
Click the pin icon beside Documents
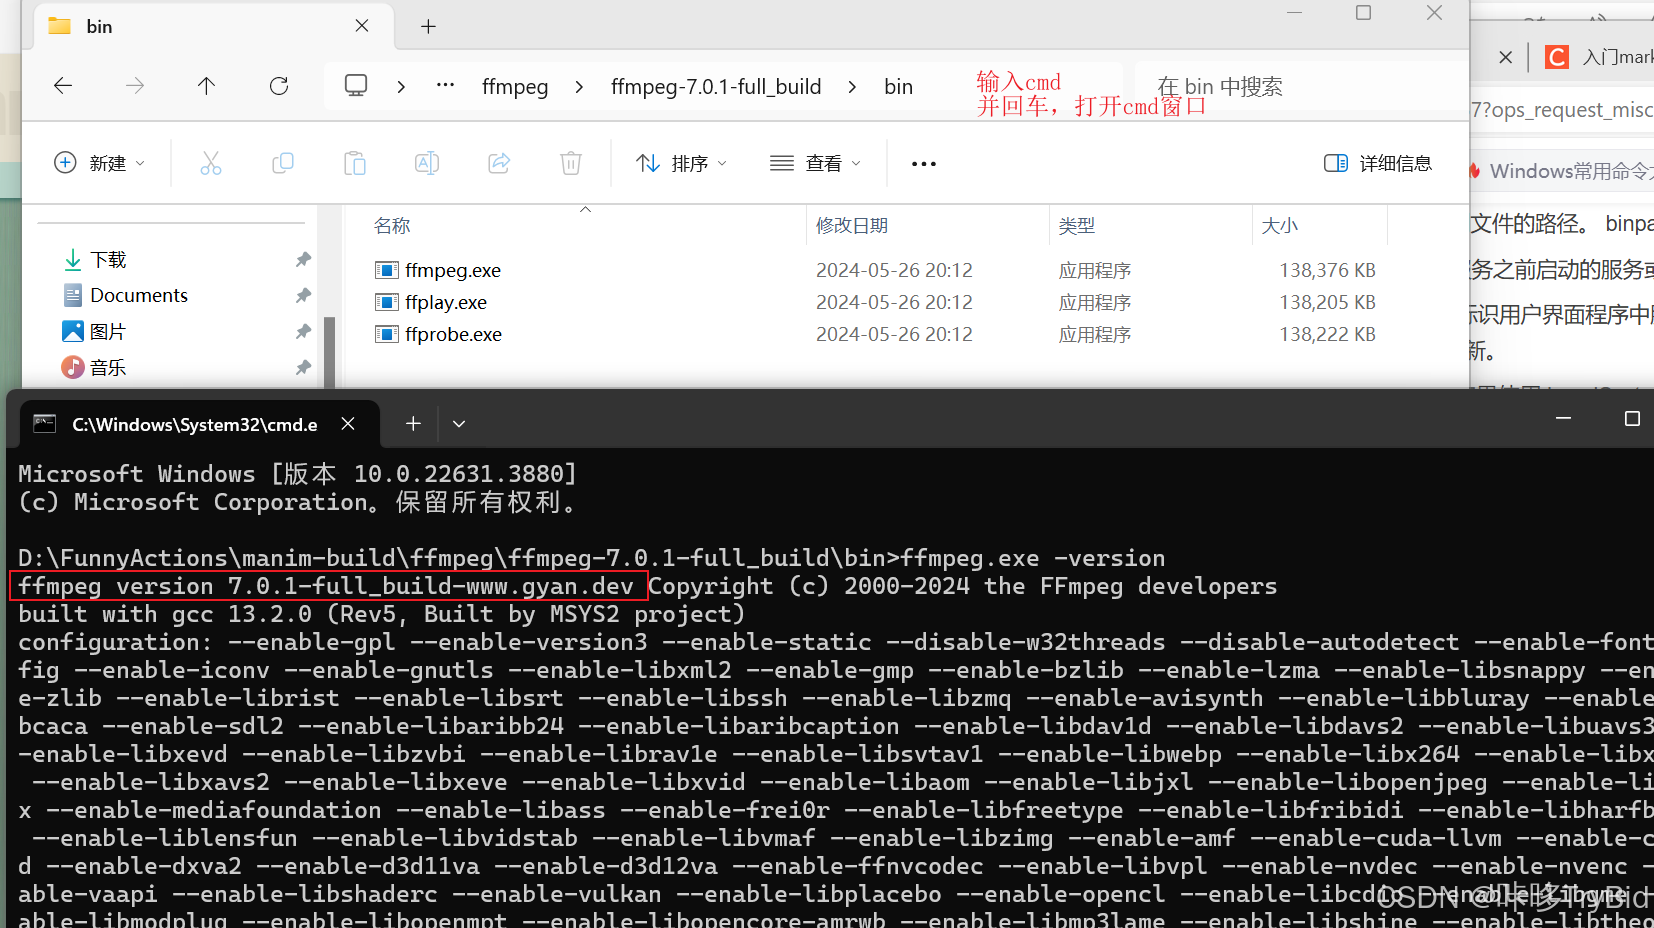pos(303,295)
